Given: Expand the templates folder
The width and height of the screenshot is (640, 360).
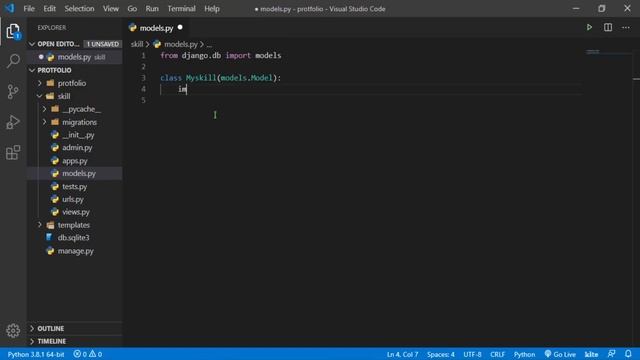Looking at the screenshot, I should [x=40, y=225].
